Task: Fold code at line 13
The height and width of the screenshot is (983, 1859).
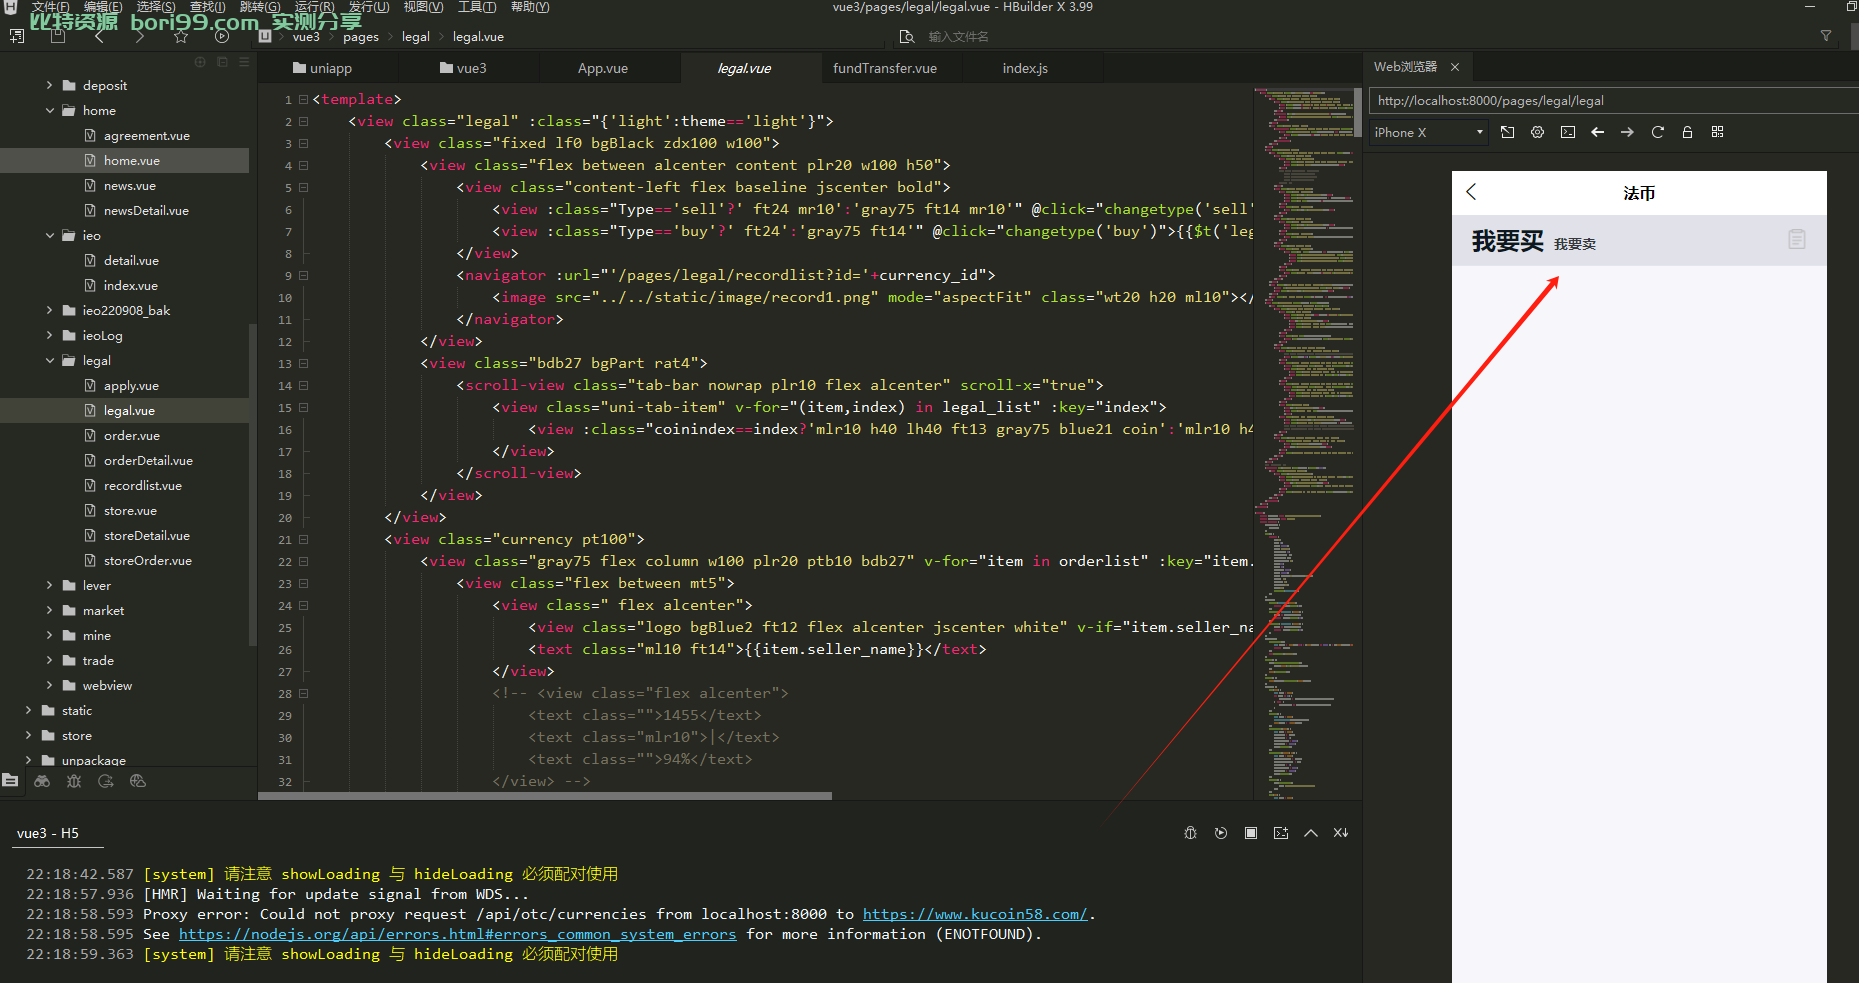Action: (x=303, y=364)
